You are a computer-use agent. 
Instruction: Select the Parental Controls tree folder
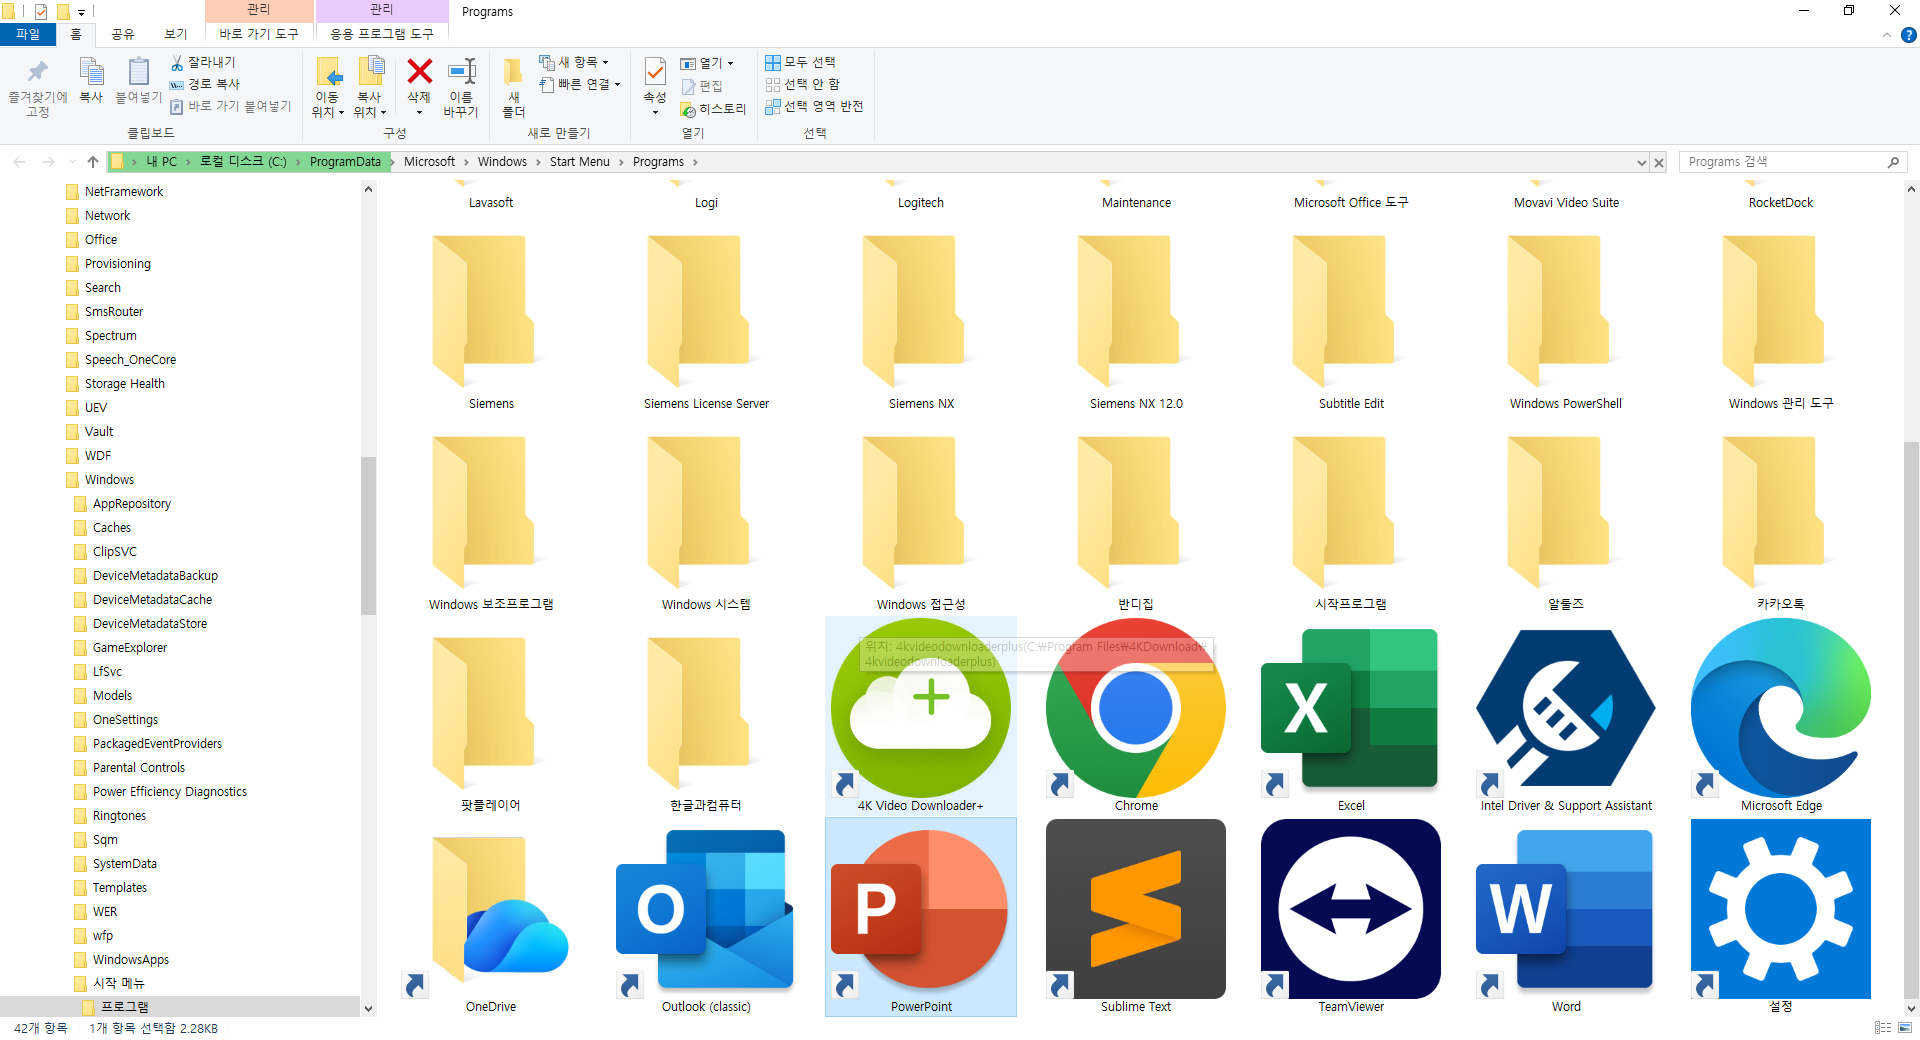click(139, 768)
